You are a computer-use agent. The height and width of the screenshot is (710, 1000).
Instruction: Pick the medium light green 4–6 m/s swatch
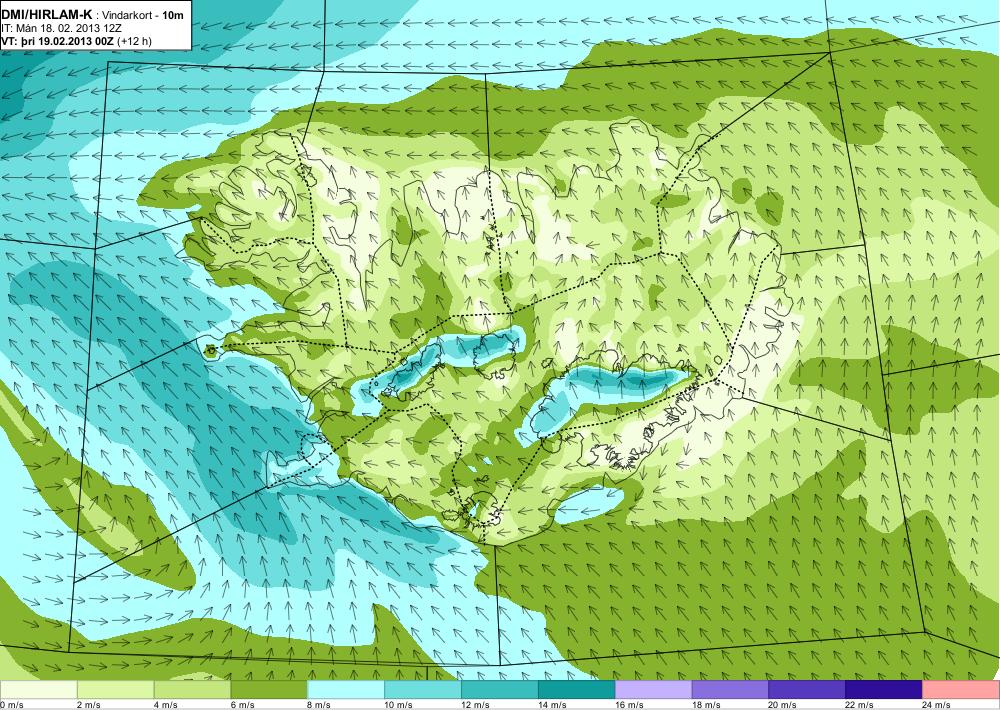coord(193,690)
